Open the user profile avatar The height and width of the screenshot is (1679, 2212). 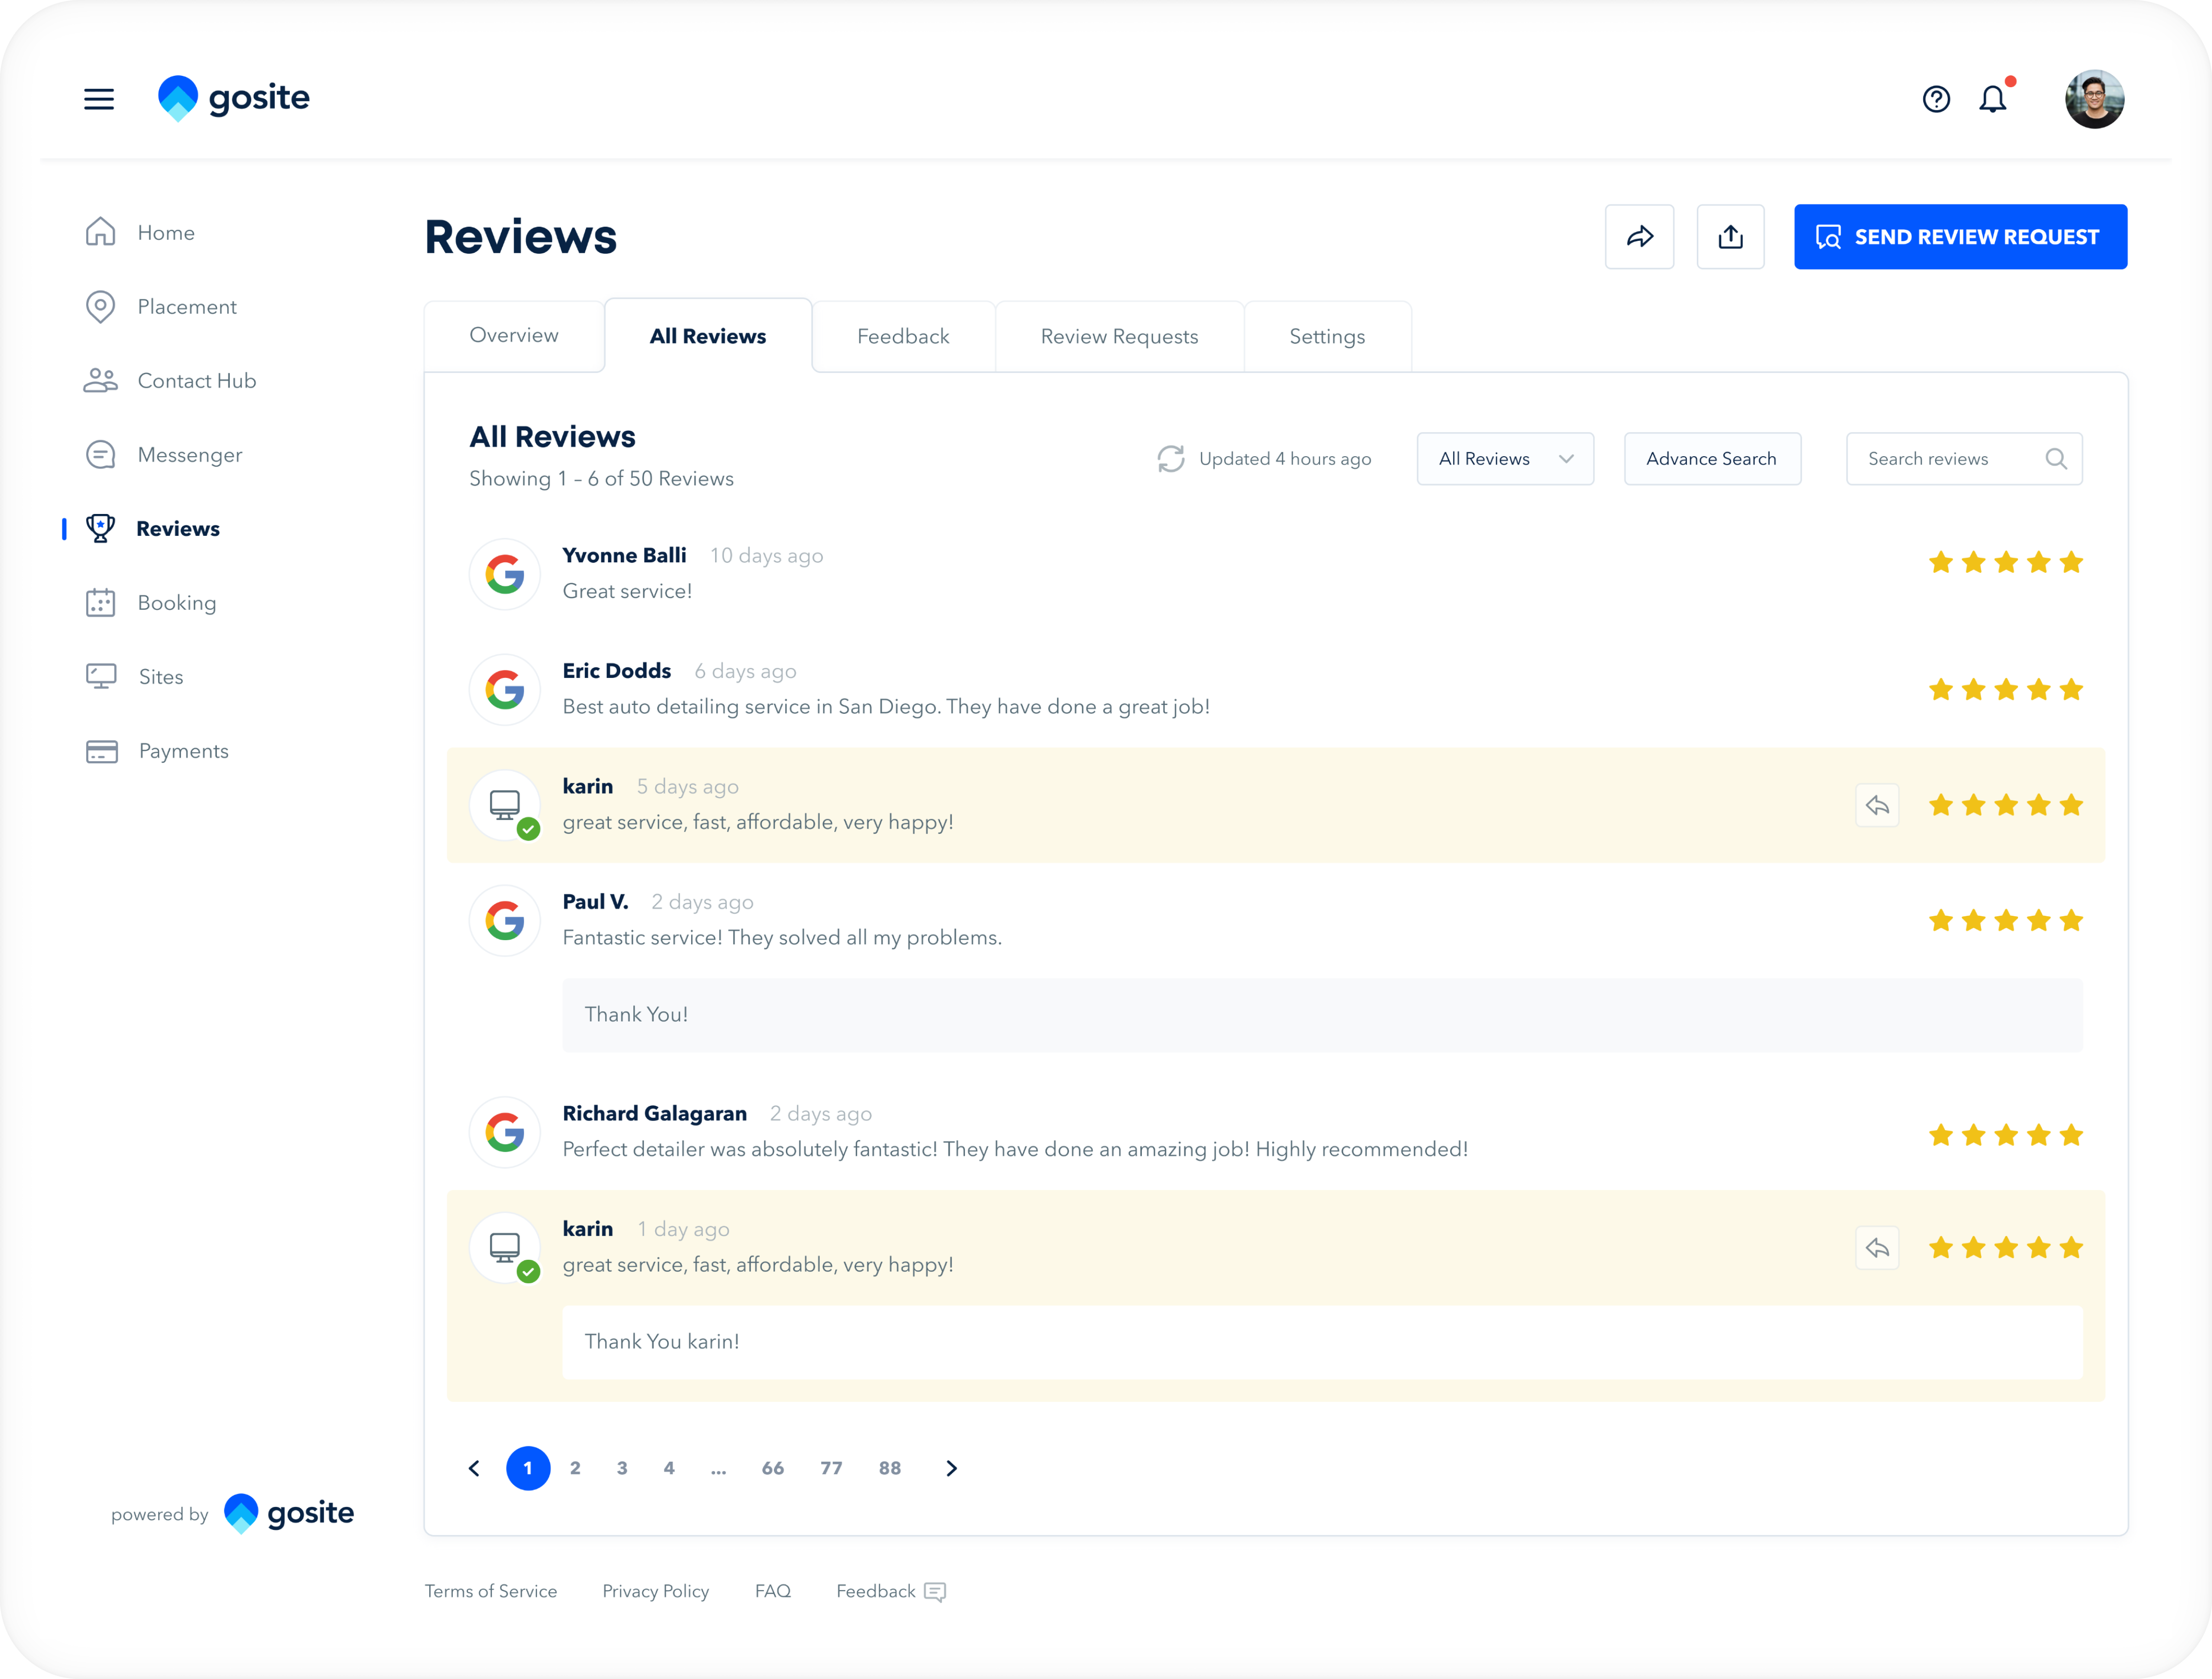(x=2094, y=99)
